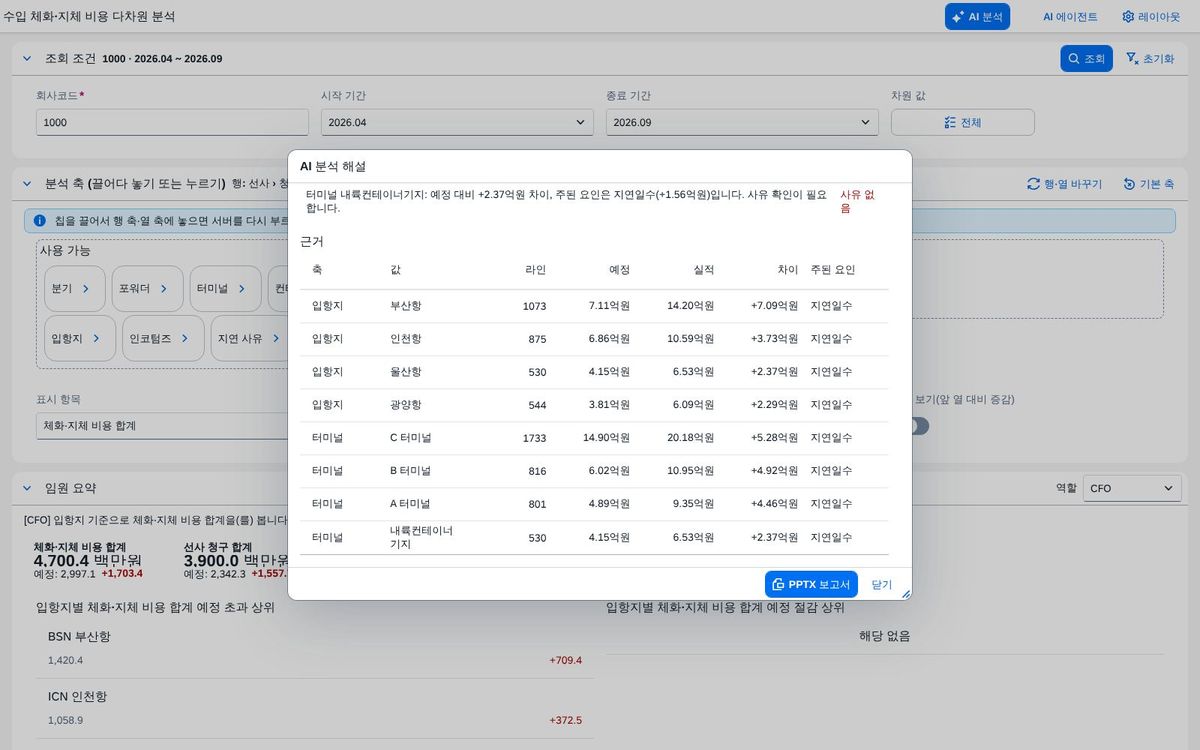Click the 20.18억원 actual cell
The height and width of the screenshot is (750, 1200).
pyautogui.click(x=691, y=438)
